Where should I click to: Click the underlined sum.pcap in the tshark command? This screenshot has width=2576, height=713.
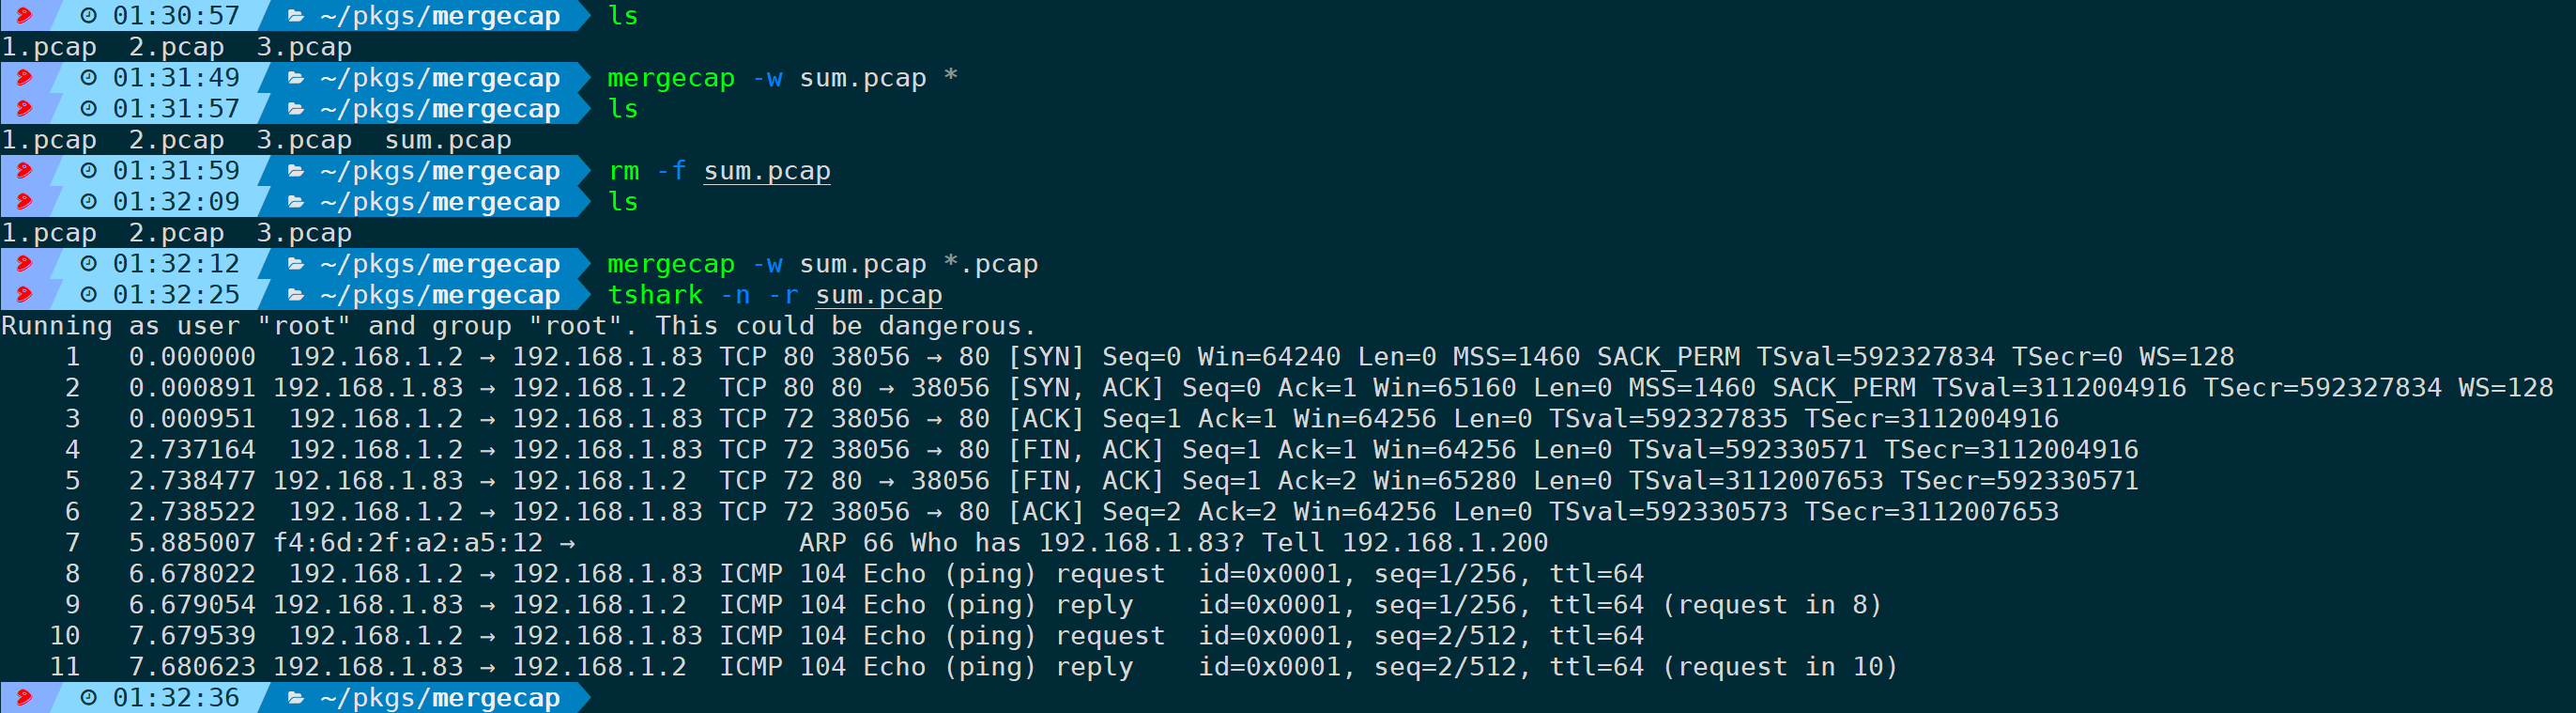point(879,296)
